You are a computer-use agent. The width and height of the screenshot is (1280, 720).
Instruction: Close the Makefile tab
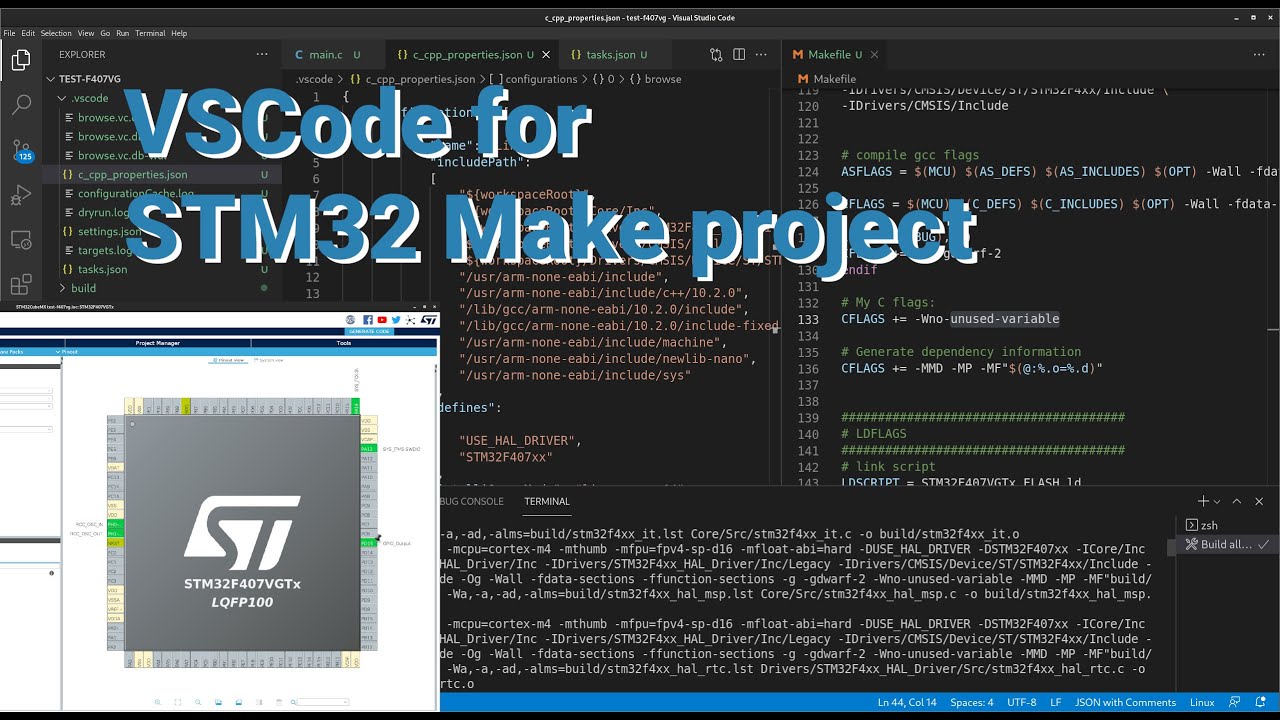point(874,55)
